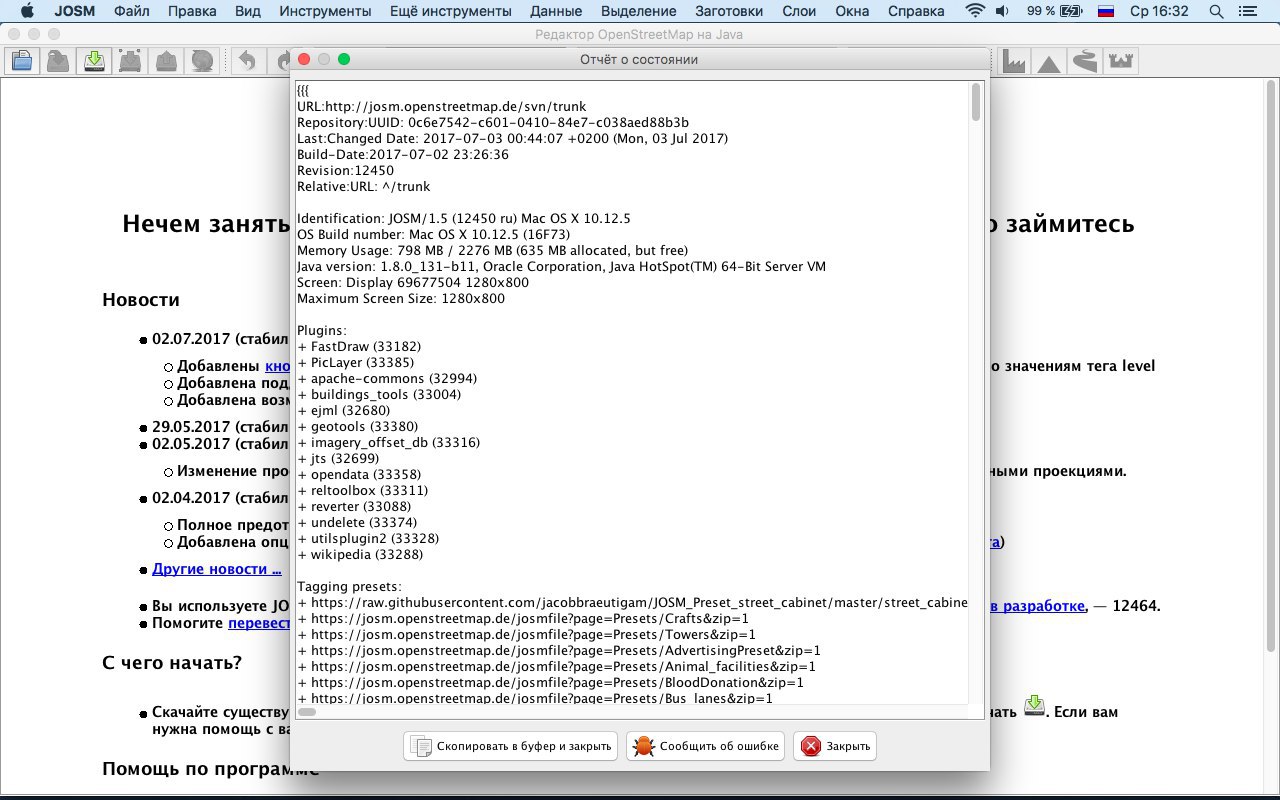The image size is (1280, 800).
Task: Open the Слои menu
Action: 800,11
